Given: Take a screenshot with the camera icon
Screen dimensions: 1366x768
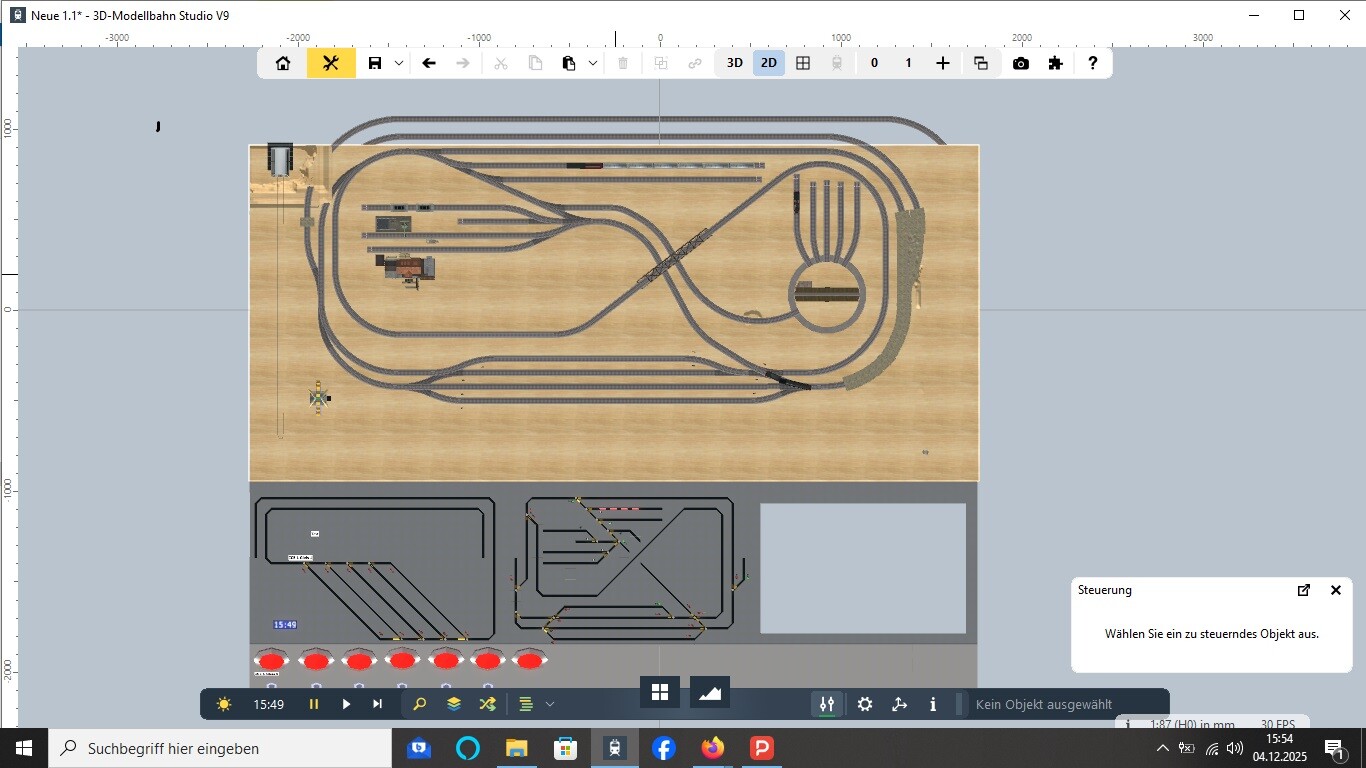Looking at the screenshot, I should [x=1020, y=63].
